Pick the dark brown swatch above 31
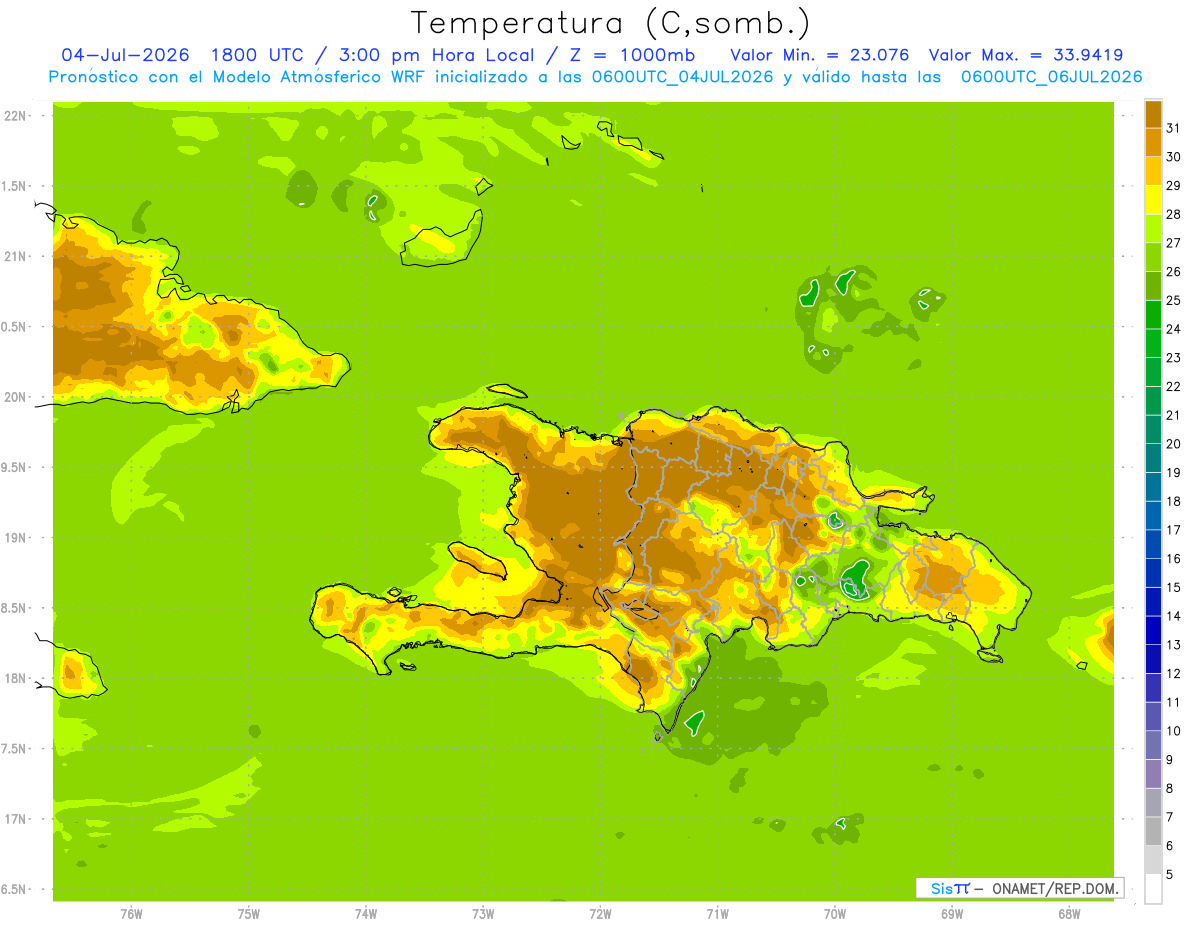This screenshot has height=927, width=1200. pyautogui.click(x=1153, y=114)
